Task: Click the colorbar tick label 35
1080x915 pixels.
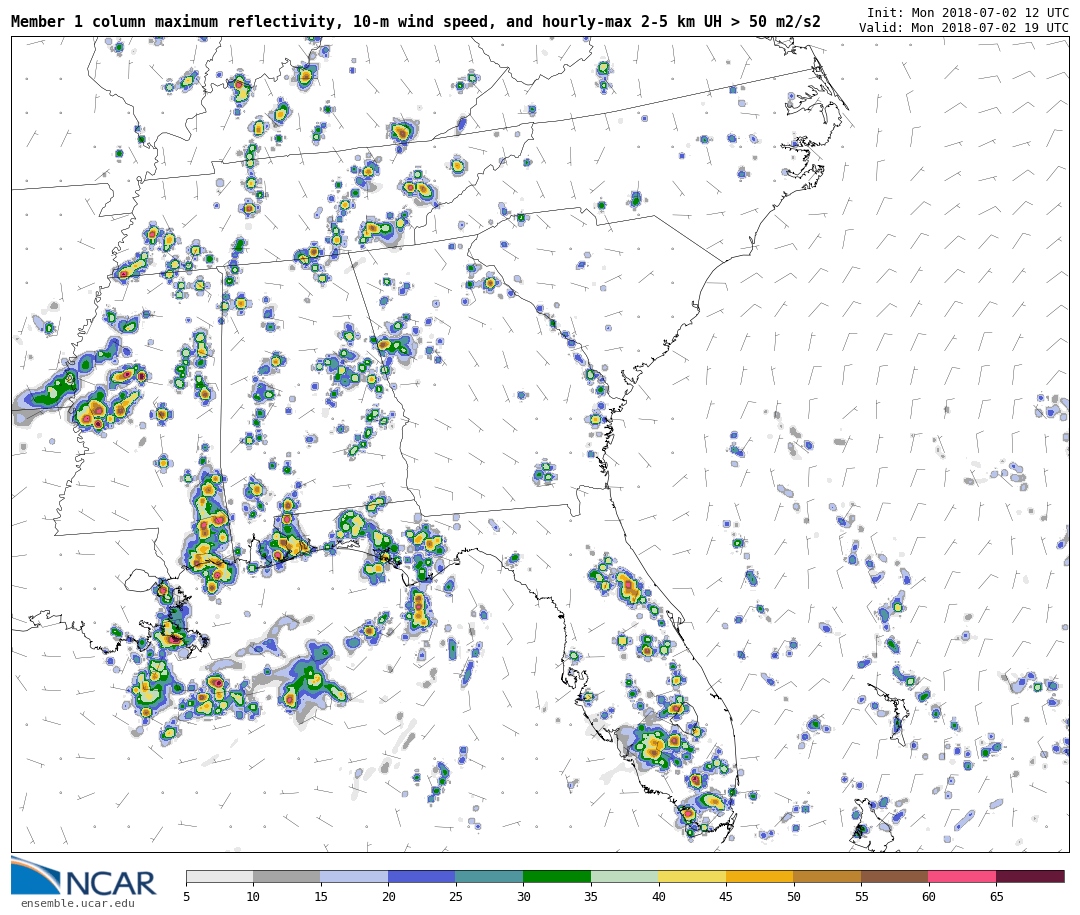Action: tap(591, 896)
